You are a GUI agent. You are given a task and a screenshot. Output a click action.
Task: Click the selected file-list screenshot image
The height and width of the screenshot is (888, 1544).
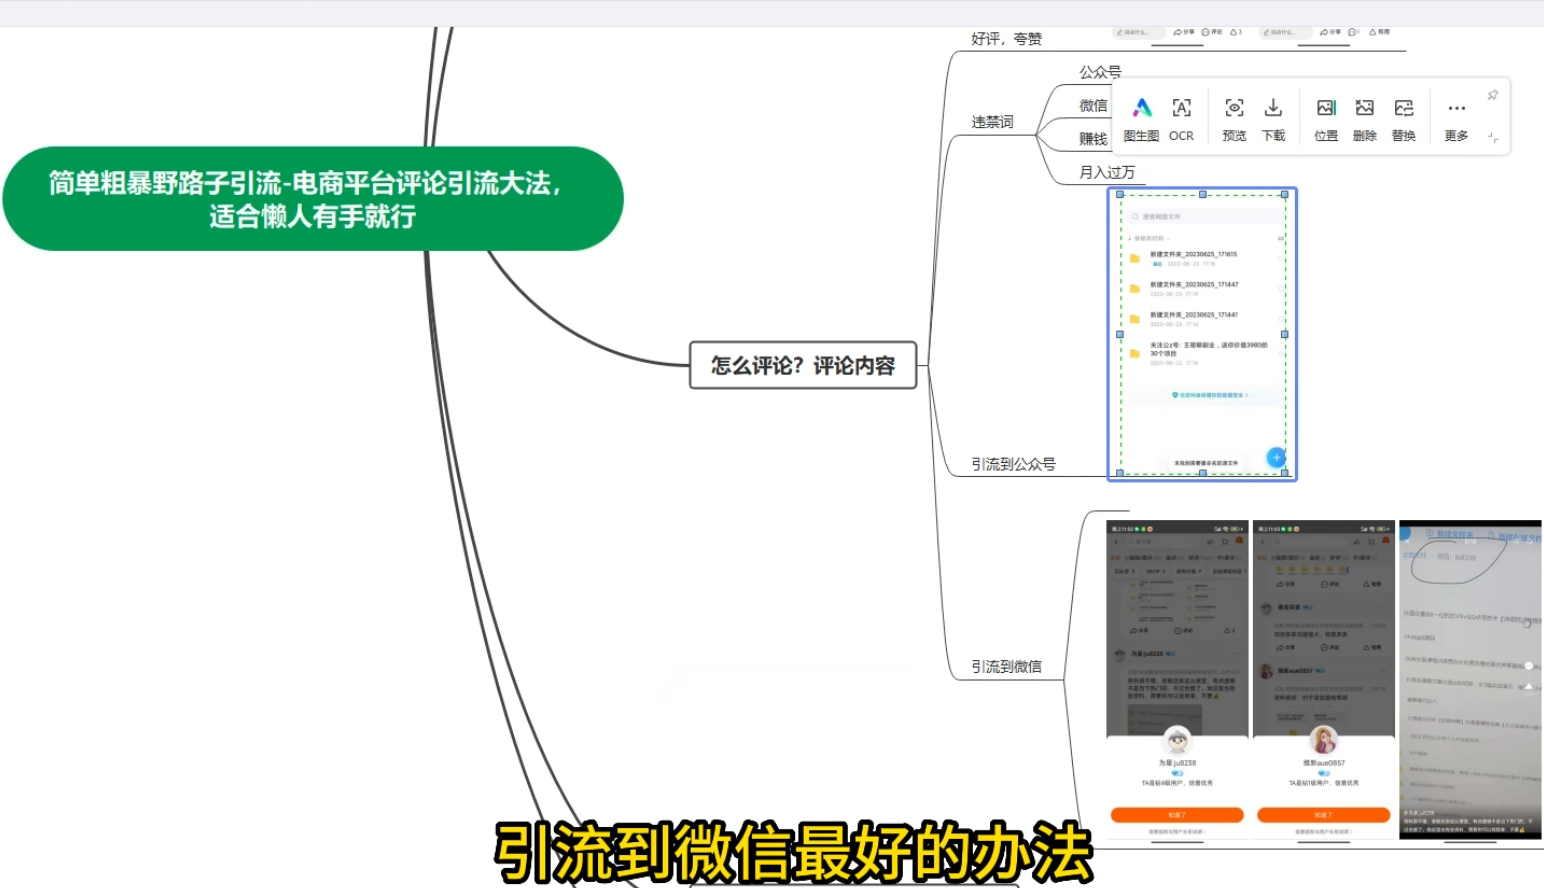1202,334
